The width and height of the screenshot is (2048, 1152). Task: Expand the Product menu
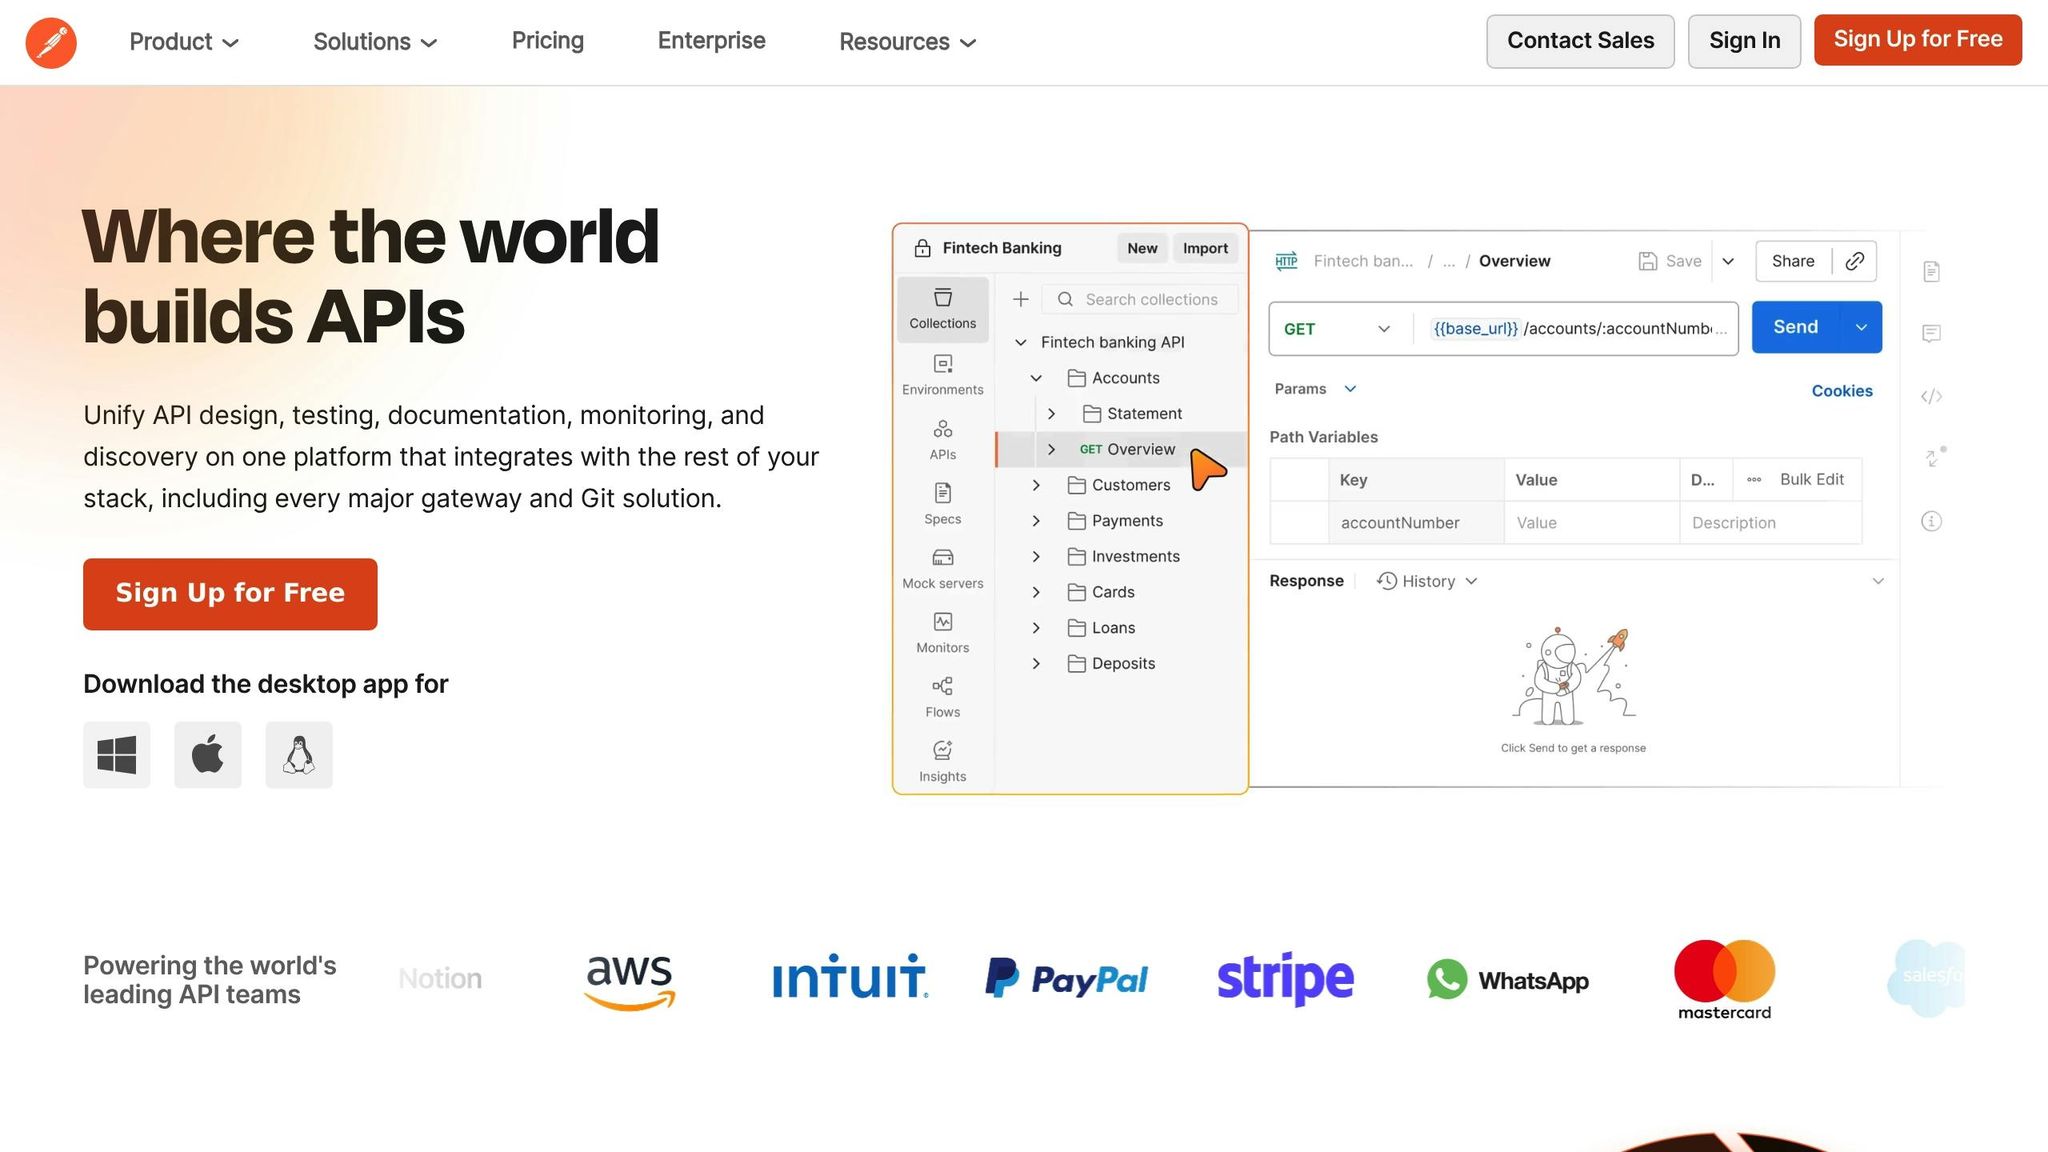coord(184,42)
